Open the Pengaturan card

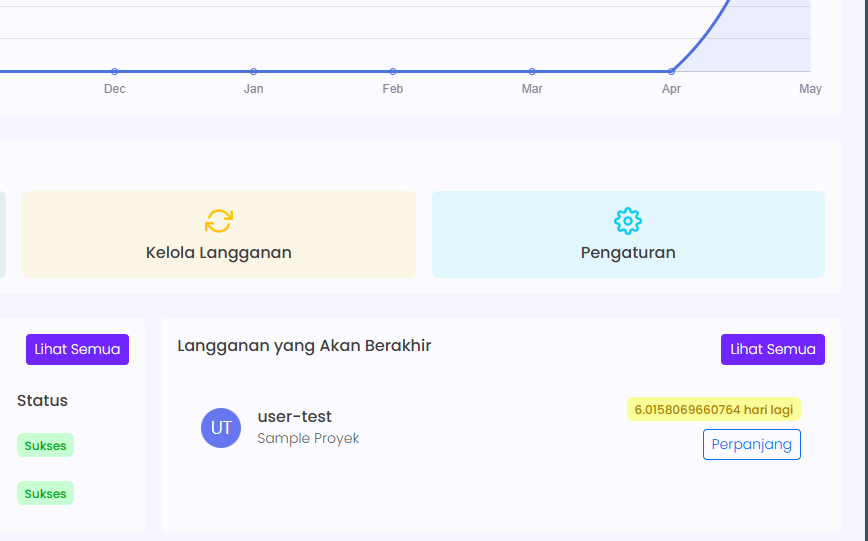tap(628, 234)
